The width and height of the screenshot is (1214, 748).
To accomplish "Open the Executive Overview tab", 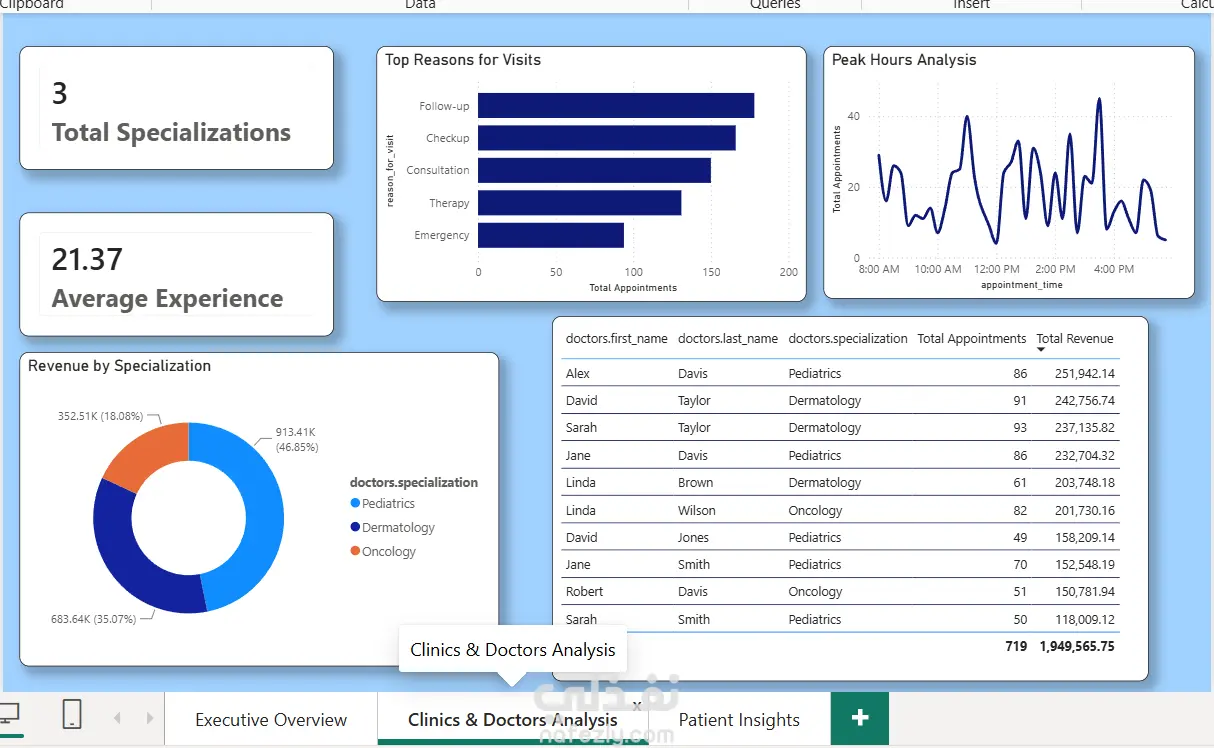I will pyautogui.click(x=271, y=719).
